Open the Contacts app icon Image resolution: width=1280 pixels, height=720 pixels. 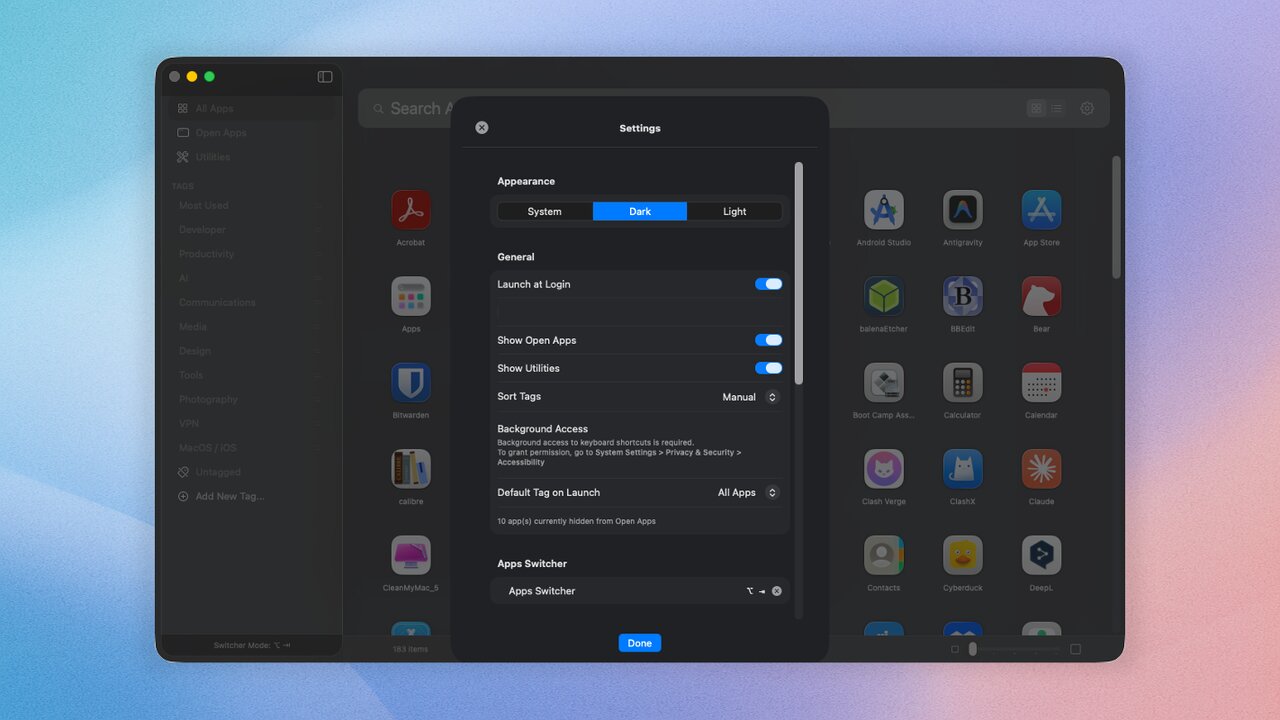tap(884, 555)
